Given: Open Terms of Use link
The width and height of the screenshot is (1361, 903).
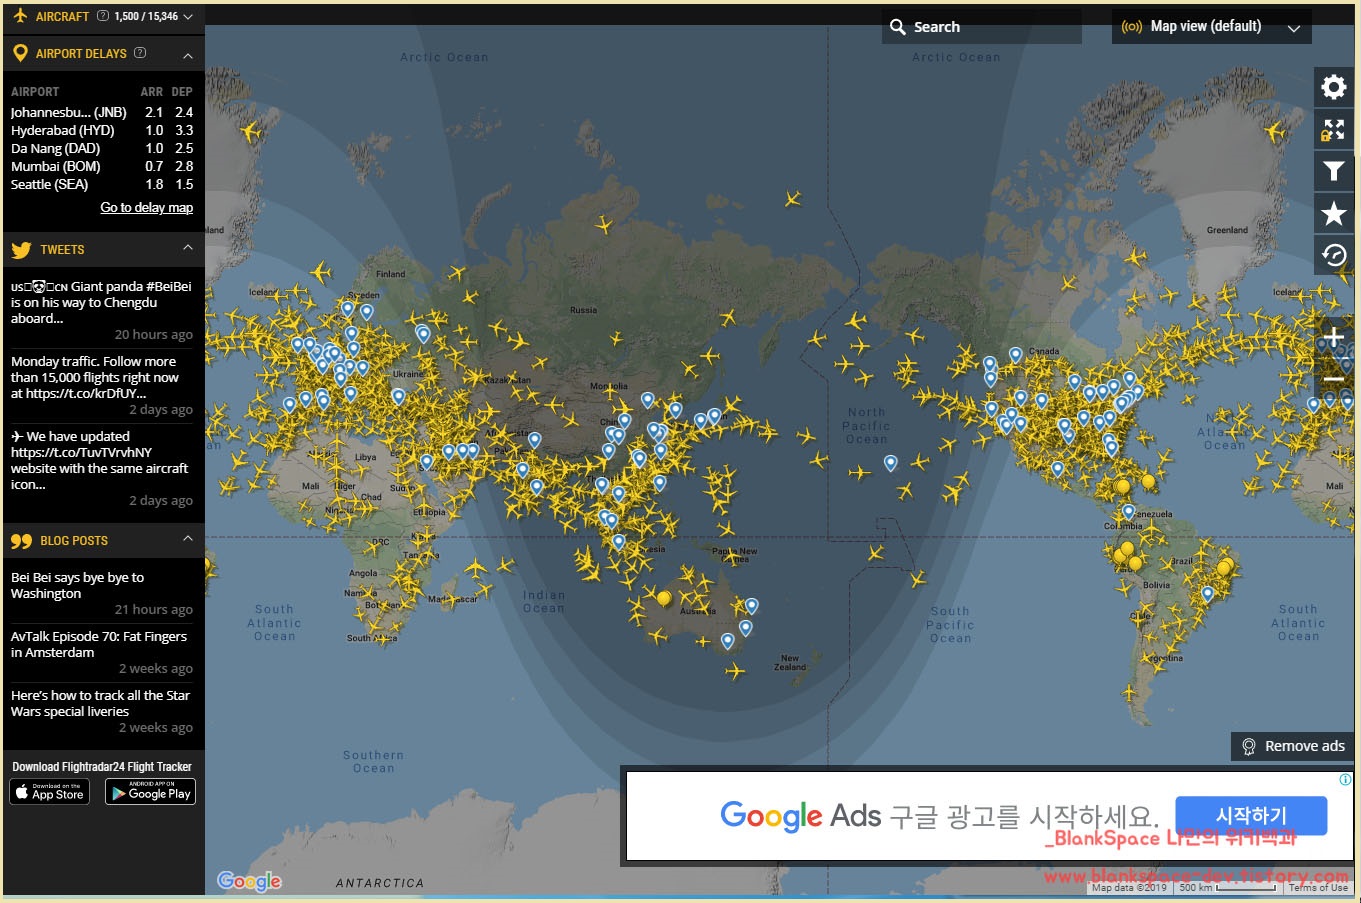Looking at the screenshot, I should pyautogui.click(x=1318, y=887).
